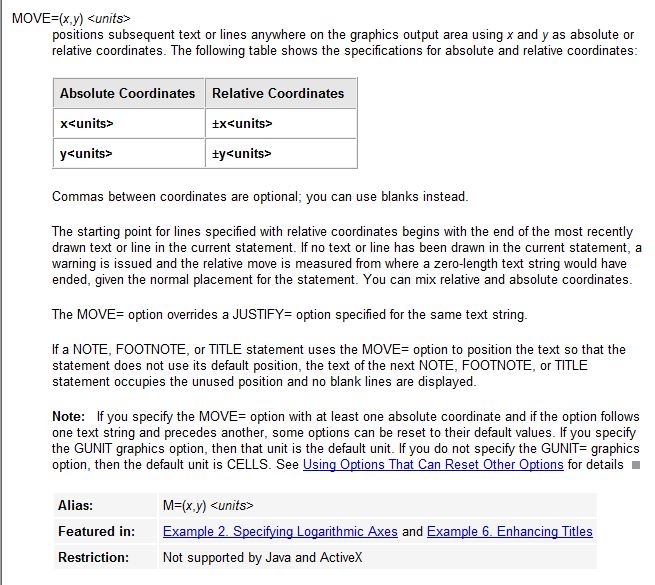
Task: Click the paragraph starting 'If a NOTE, FOOTNOTE'
Action: [x=338, y=365]
